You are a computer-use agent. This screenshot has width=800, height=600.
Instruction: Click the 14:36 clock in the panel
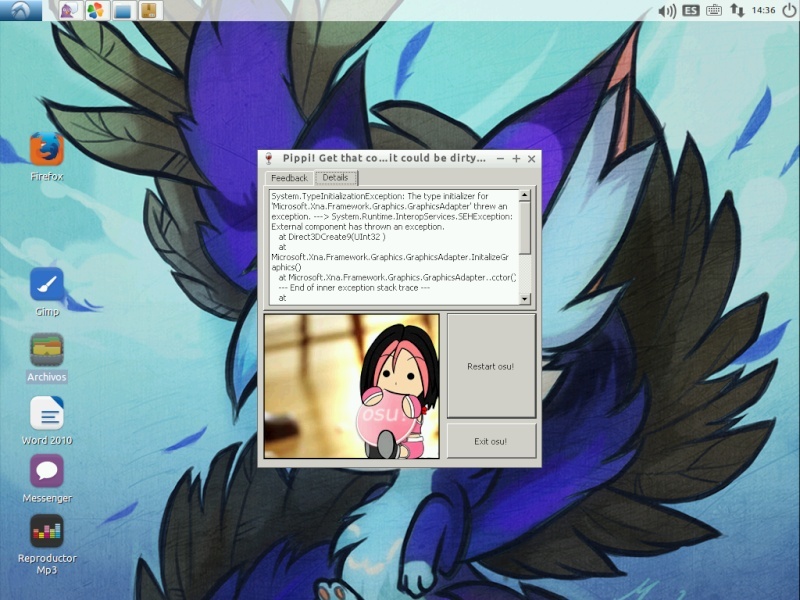pos(763,10)
